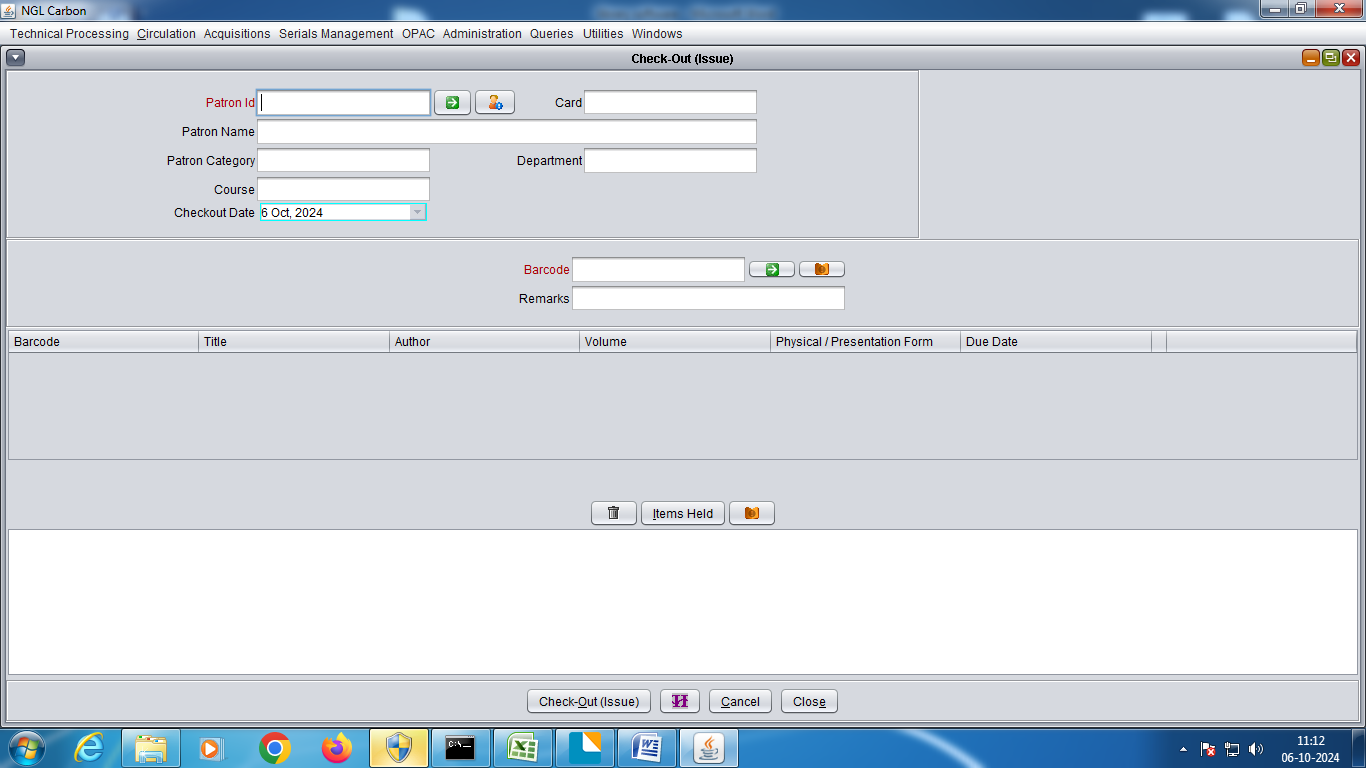Open Firefox from the taskbar
The width and height of the screenshot is (1366, 768).
coord(337,748)
